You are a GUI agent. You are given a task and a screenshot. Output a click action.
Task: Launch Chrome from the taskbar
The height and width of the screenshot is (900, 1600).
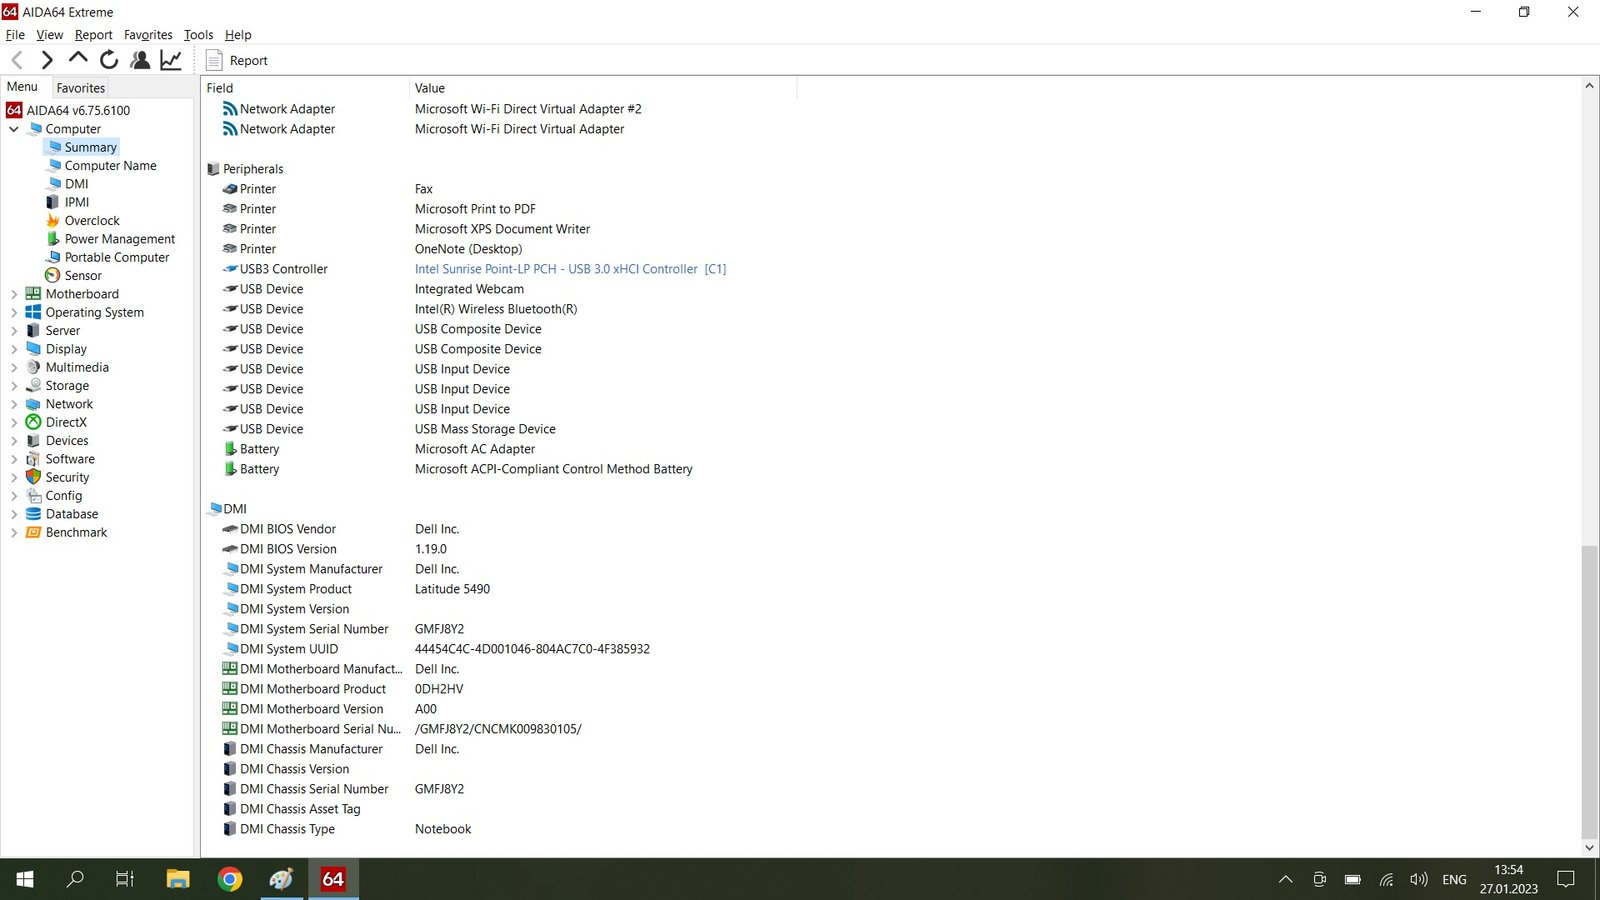(230, 879)
